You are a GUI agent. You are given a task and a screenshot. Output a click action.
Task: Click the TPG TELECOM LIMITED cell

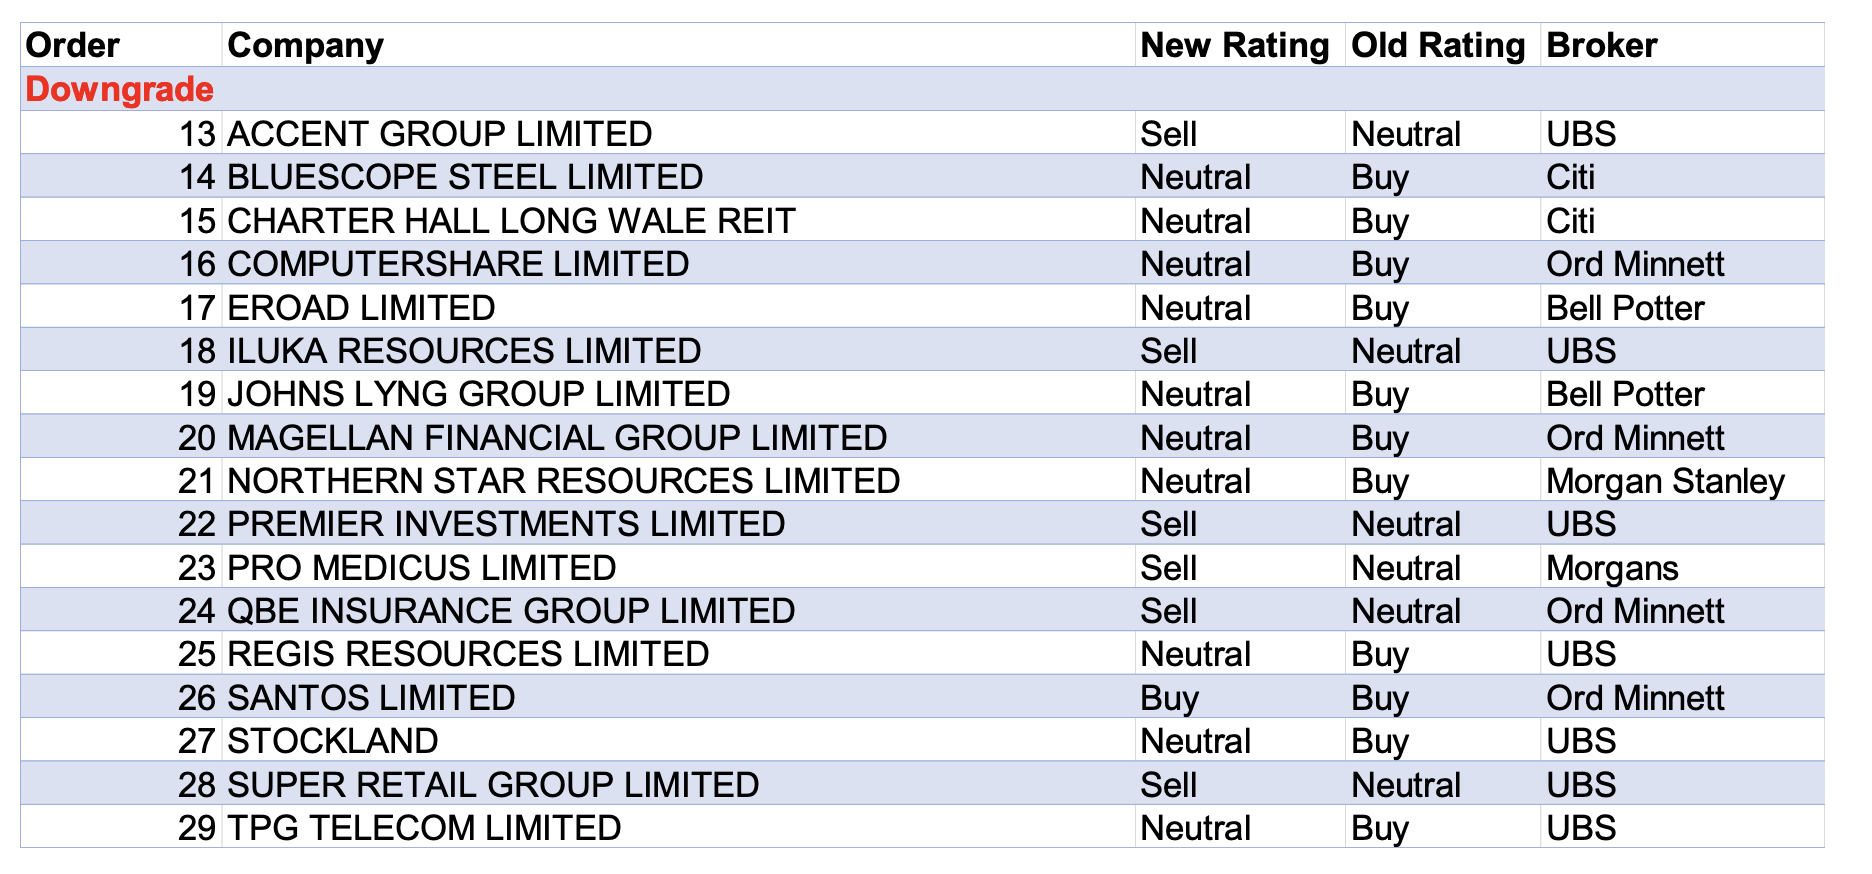(x=424, y=828)
